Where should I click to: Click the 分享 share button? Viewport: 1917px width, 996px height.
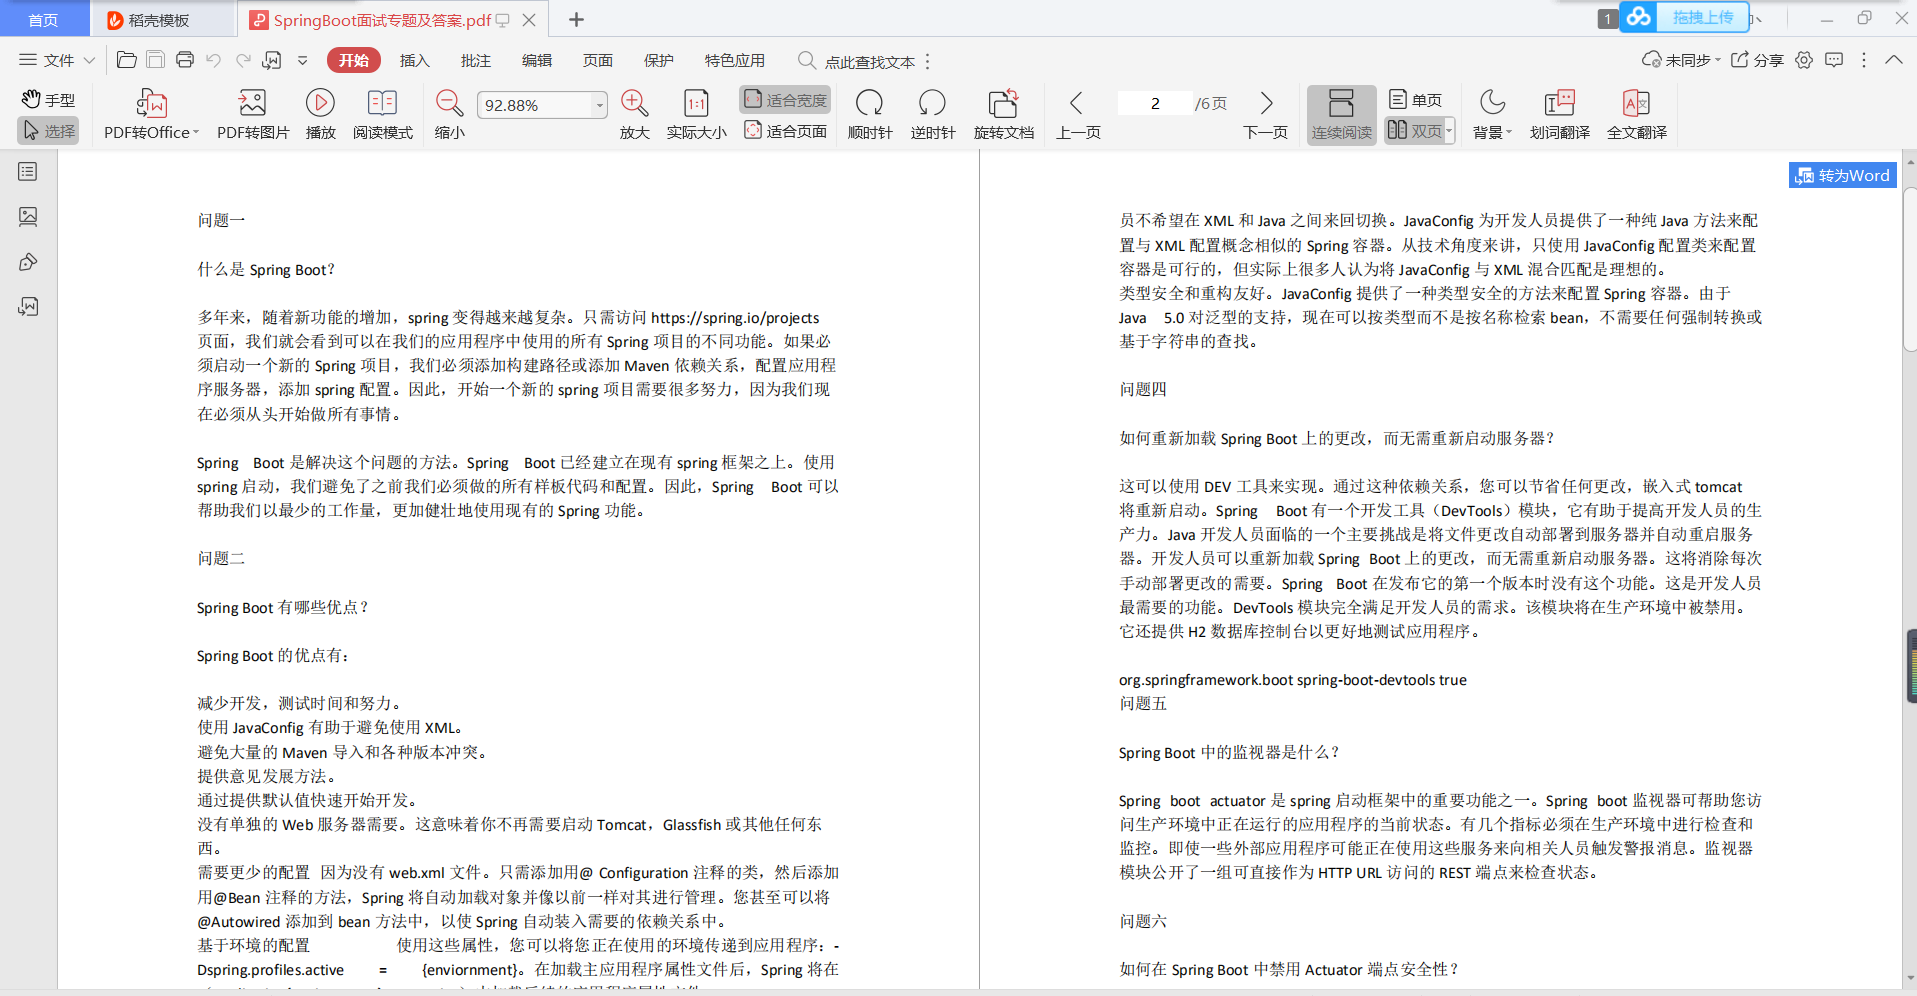pos(1758,60)
